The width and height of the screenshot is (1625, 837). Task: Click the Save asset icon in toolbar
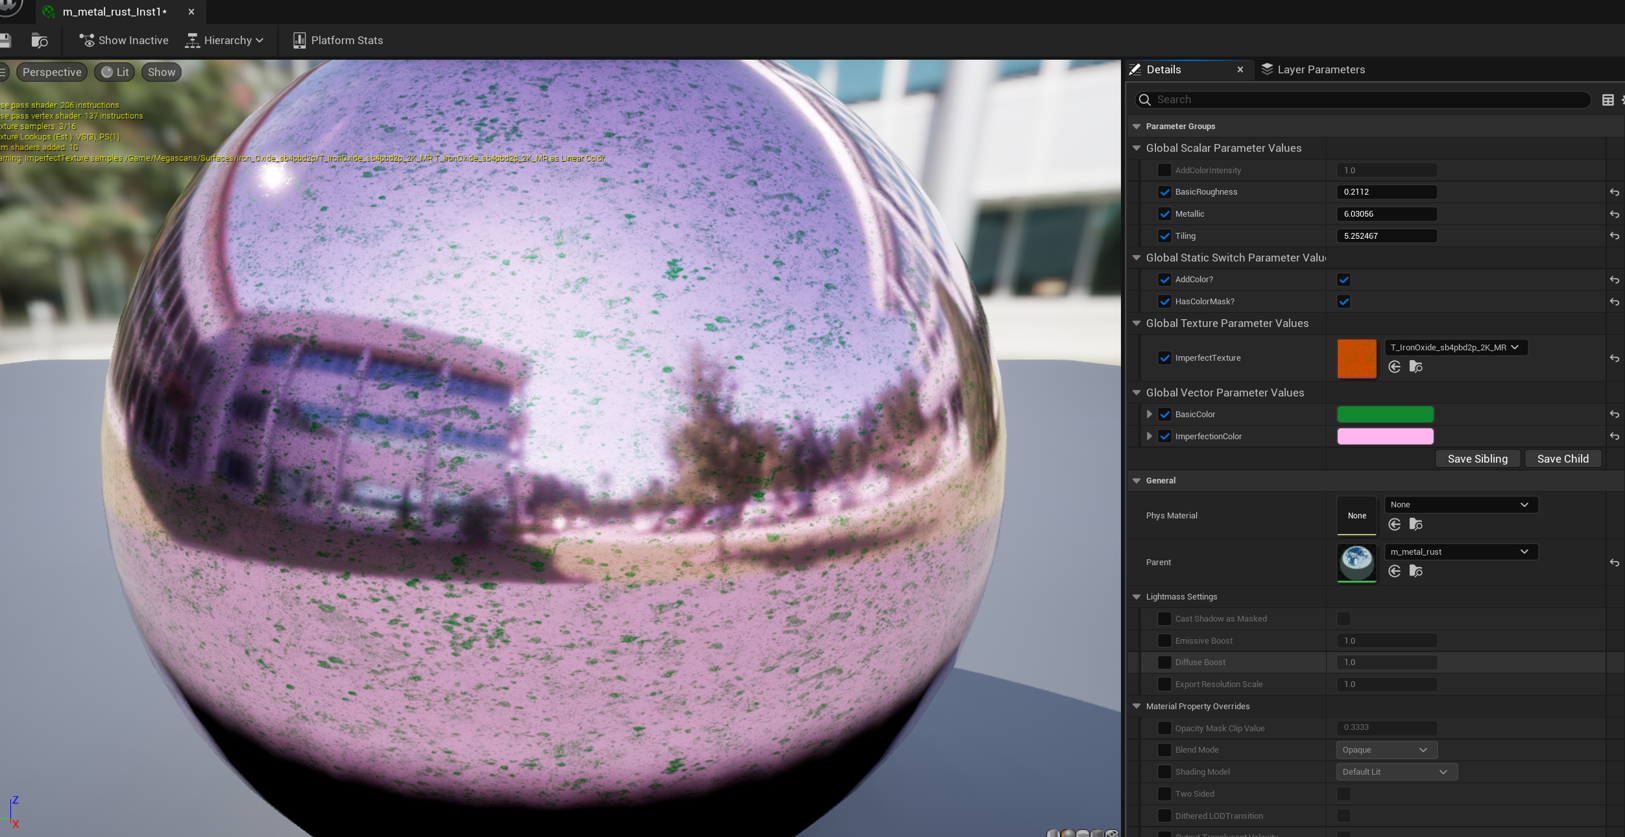pyautogui.click(x=6, y=40)
